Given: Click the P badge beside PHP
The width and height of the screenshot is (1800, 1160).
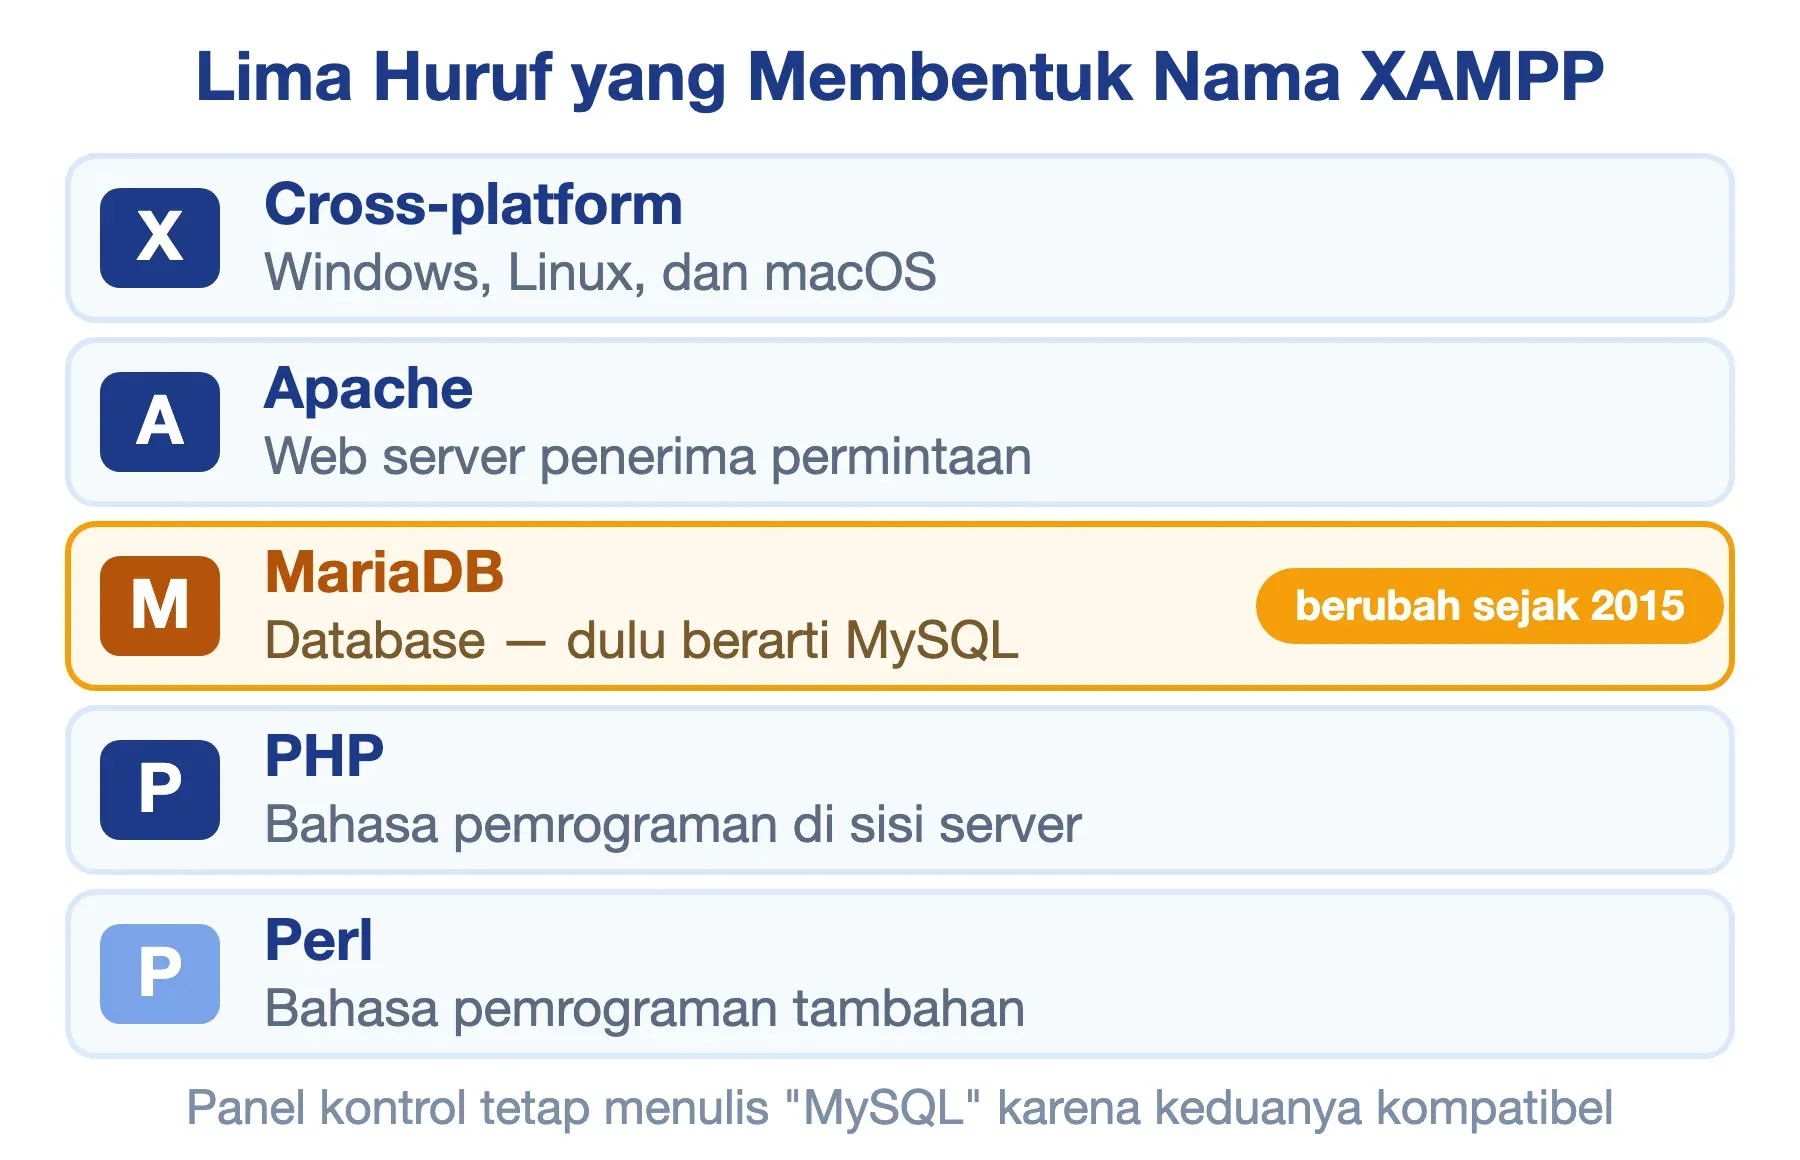Looking at the screenshot, I should coord(160,790).
